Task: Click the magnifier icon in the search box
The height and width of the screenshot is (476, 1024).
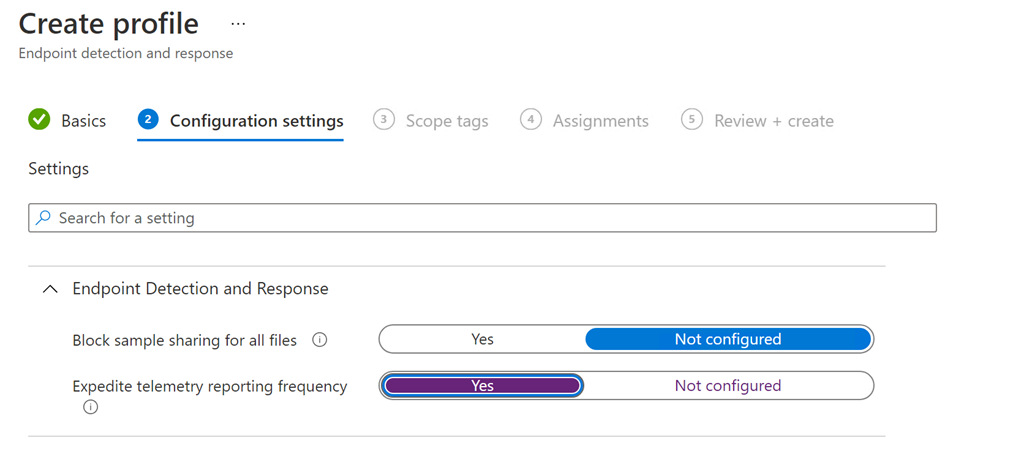Action: pyautogui.click(x=43, y=218)
